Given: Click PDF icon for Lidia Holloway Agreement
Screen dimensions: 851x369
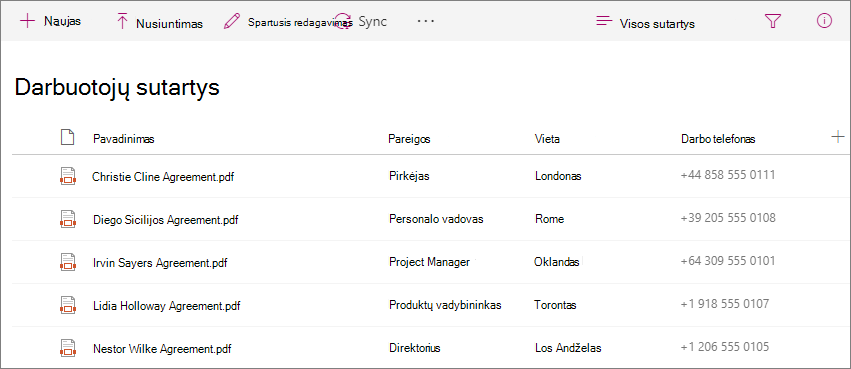Looking at the screenshot, I should 67,305.
